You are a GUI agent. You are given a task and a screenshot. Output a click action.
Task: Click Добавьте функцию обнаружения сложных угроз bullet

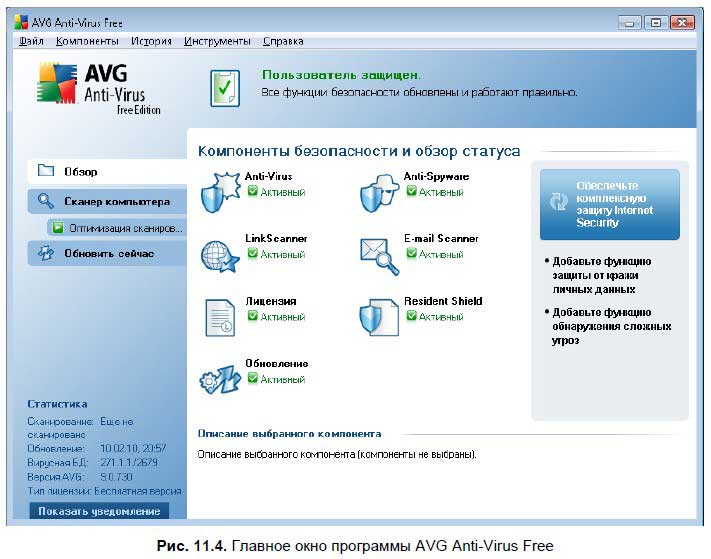(x=608, y=326)
